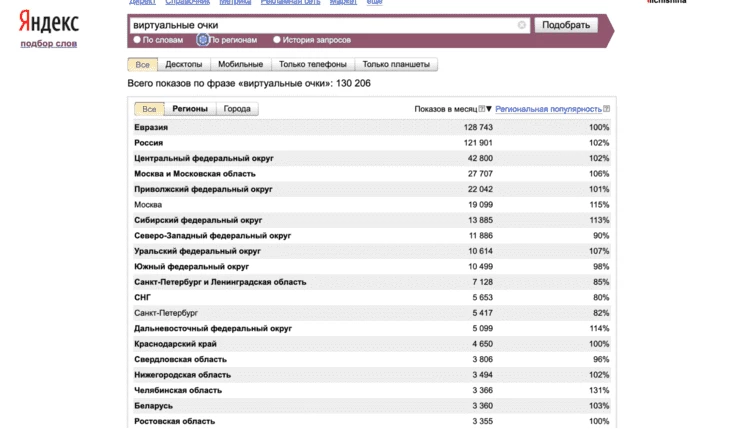Image resolution: width=730 pixels, height=429 pixels.
Task: Click the 115% popularity value for Москва
Action: [599, 204]
